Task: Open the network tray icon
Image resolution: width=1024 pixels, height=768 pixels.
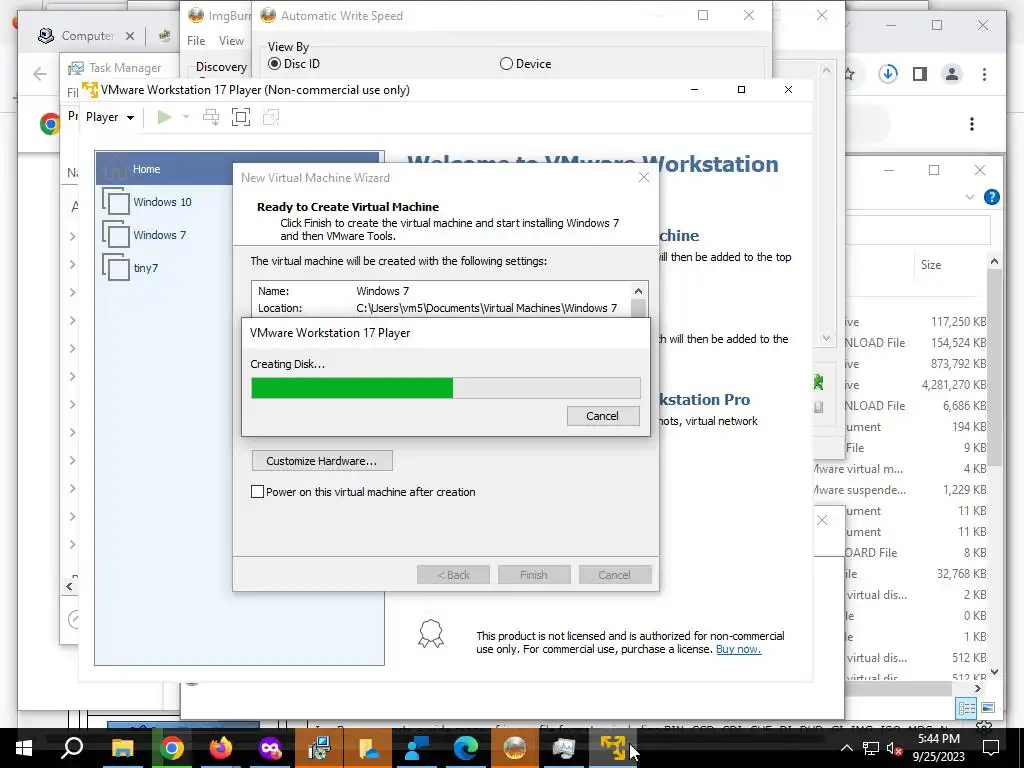Action: (871, 748)
